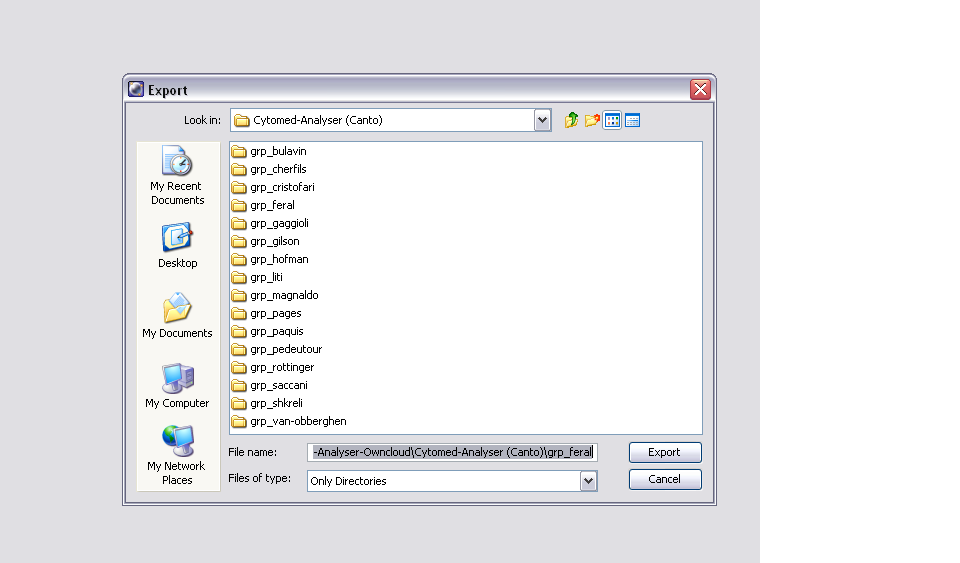This screenshot has width=960, height=563.
Task: Click the Export button
Action: tap(665, 452)
